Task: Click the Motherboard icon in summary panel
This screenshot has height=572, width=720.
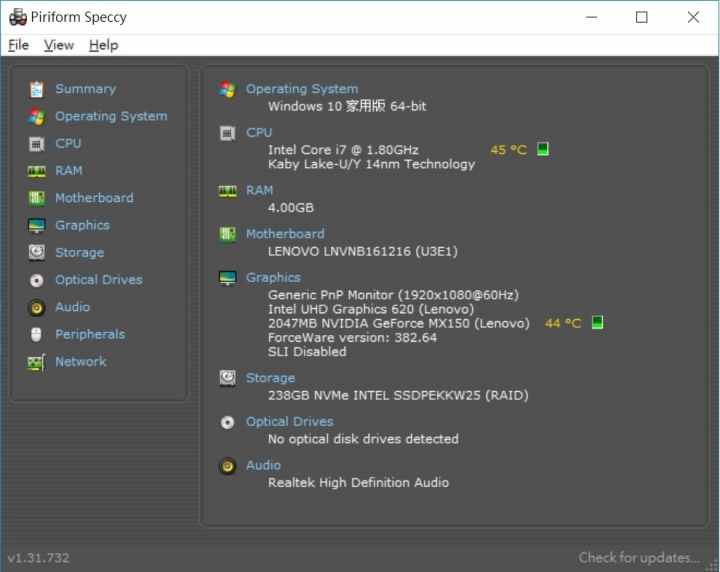Action: [x=227, y=235]
